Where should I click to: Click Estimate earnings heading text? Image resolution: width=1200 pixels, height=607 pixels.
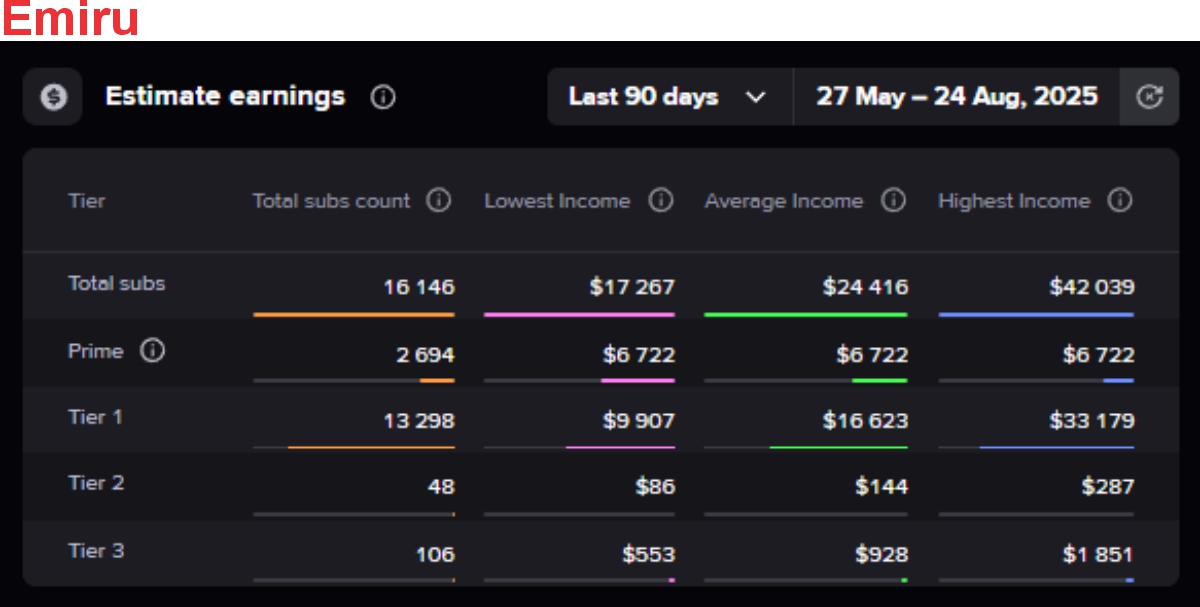point(225,96)
